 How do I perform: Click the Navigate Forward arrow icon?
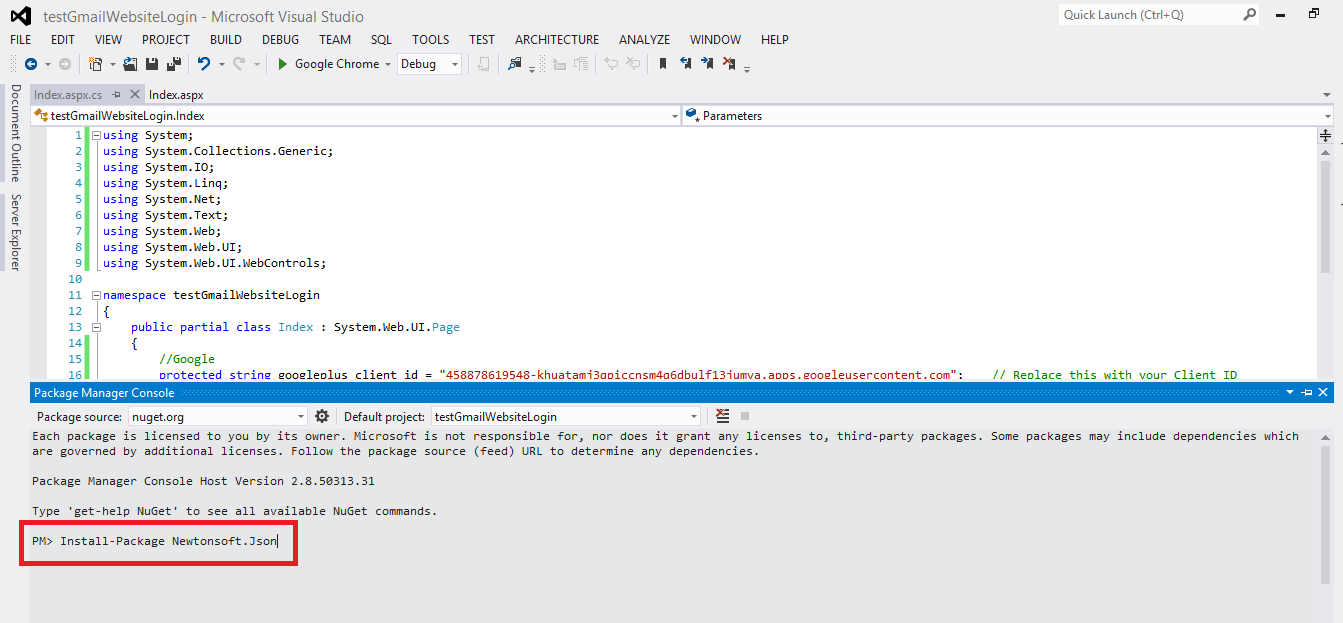64,64
